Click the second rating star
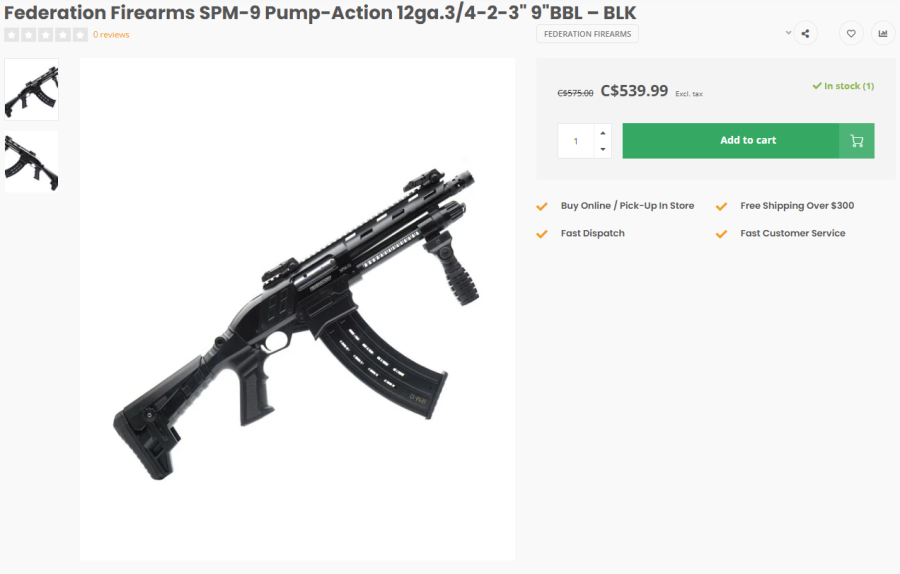Image resolution: width=900 pixels, height=574 pixels. click(29, 35)
